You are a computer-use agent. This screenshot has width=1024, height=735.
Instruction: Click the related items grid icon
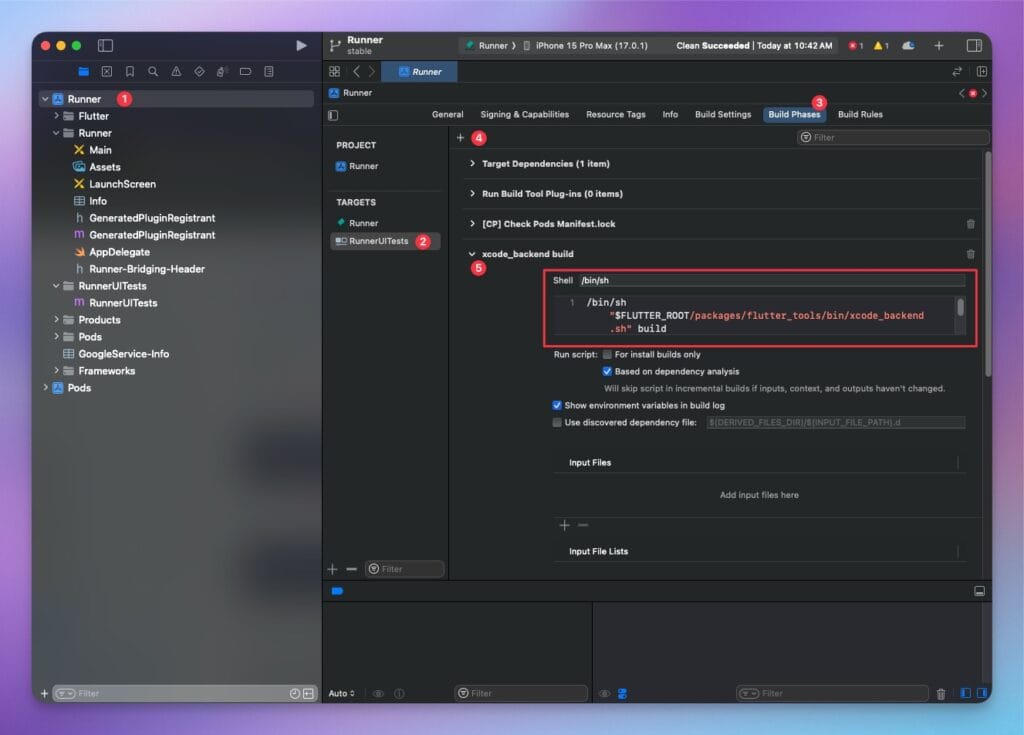(x=334, y=71)
